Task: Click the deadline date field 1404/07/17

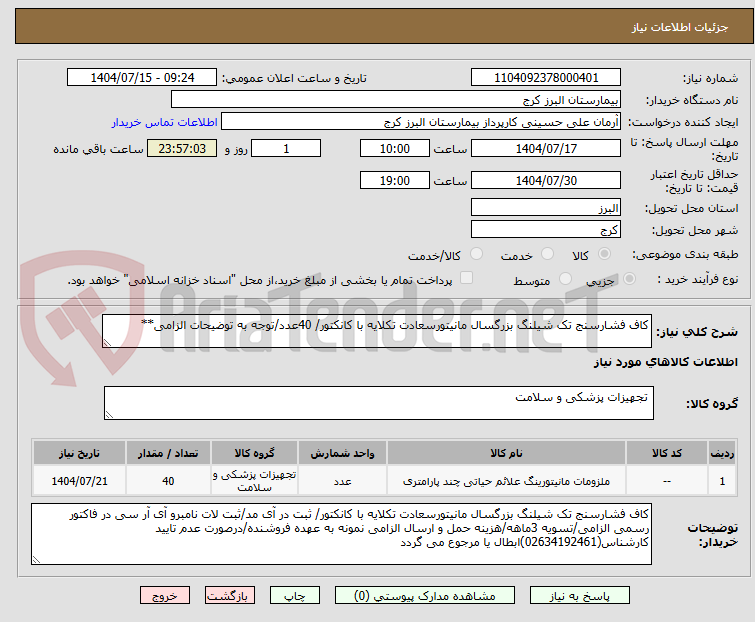Action: point(546,148)
